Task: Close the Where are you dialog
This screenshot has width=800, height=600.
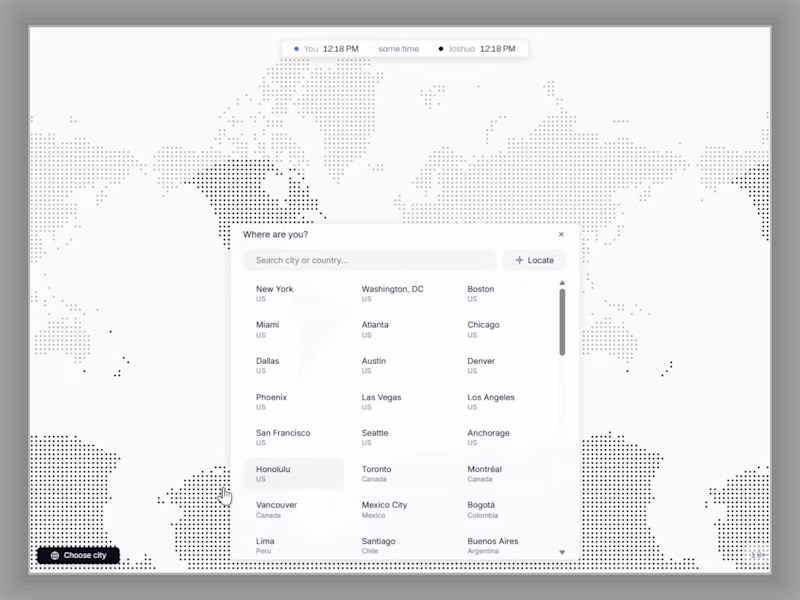Action: (x=561, y=234)
